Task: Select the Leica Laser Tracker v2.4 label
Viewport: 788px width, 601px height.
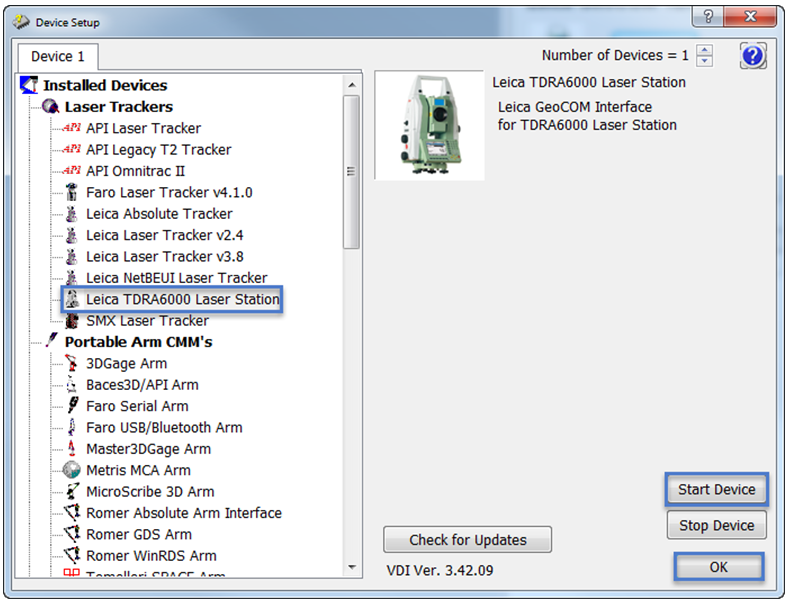Action: pos(164,235)
